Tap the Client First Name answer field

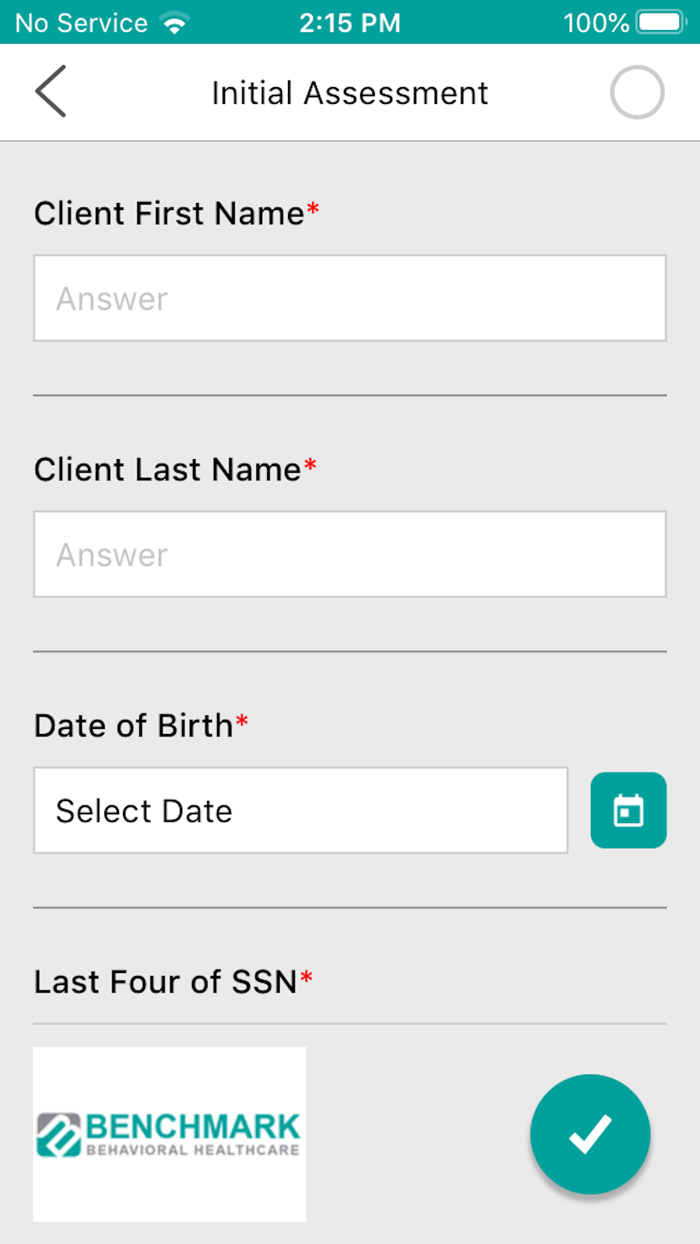point(350,297)
